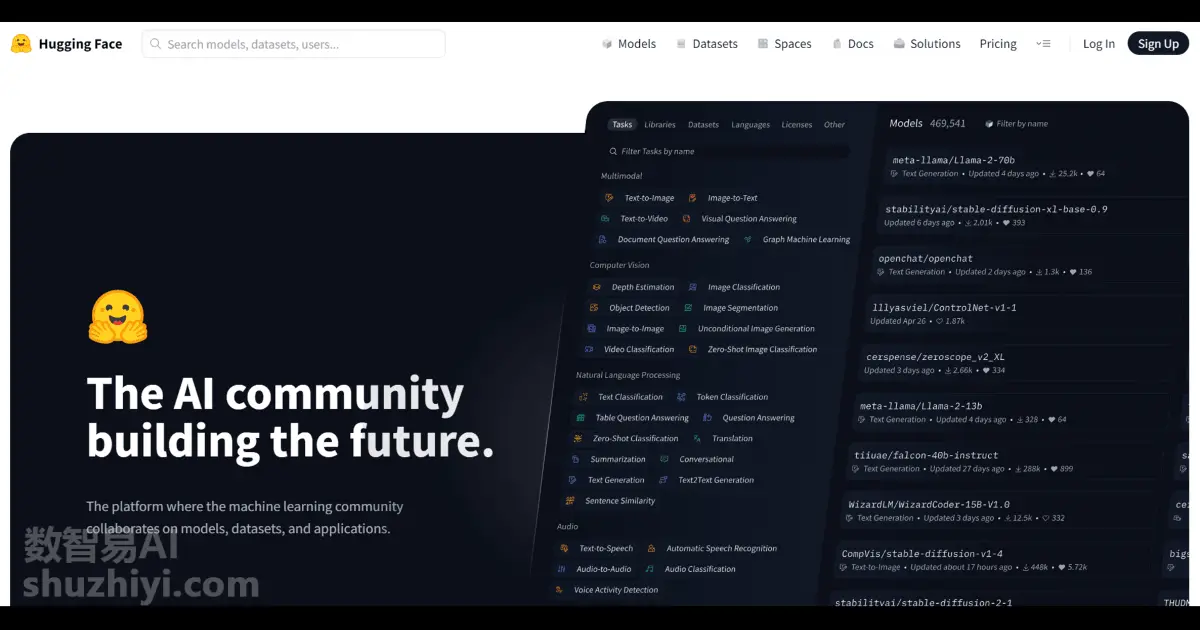
Task: Open the Pricing page
Action: click(998, 44)
